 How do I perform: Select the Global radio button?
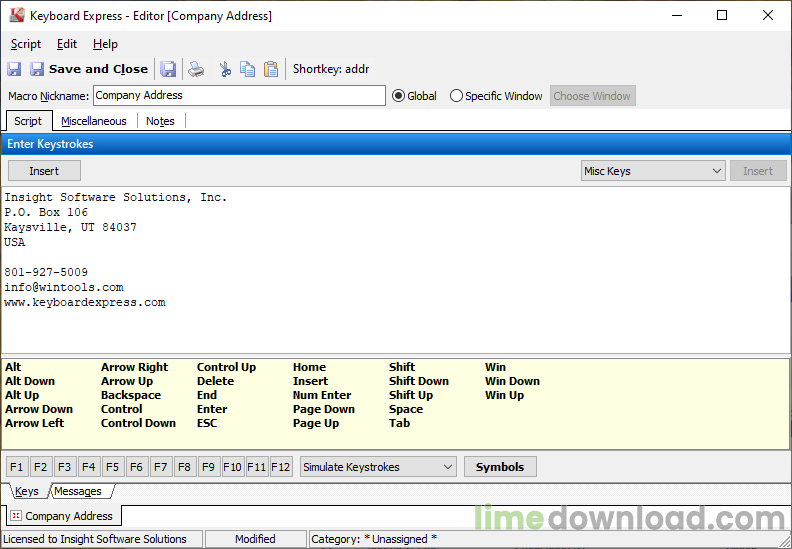[x=399, y=95]
